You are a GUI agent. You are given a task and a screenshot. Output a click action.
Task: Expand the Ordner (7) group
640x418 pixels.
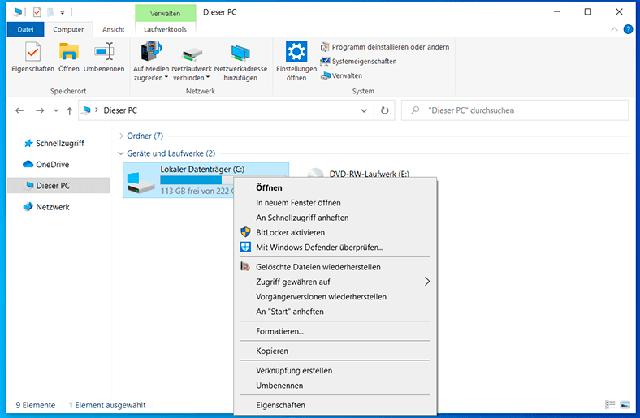121,136
